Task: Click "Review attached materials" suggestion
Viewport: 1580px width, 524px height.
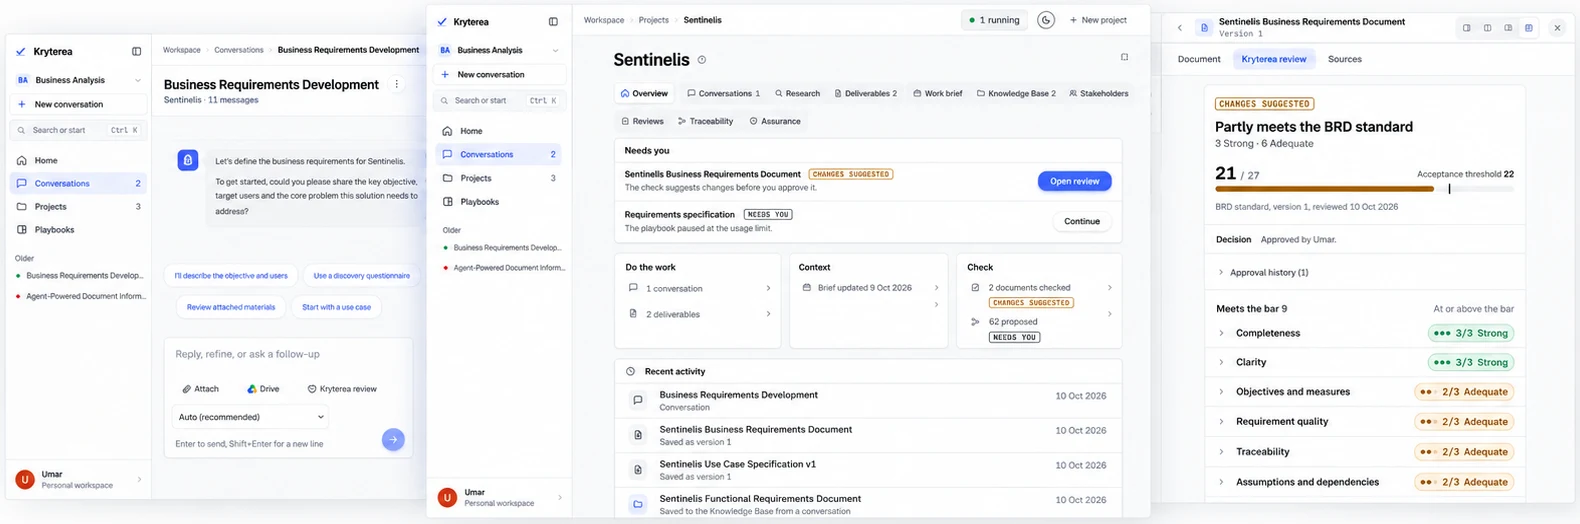Action: [231, 307]
